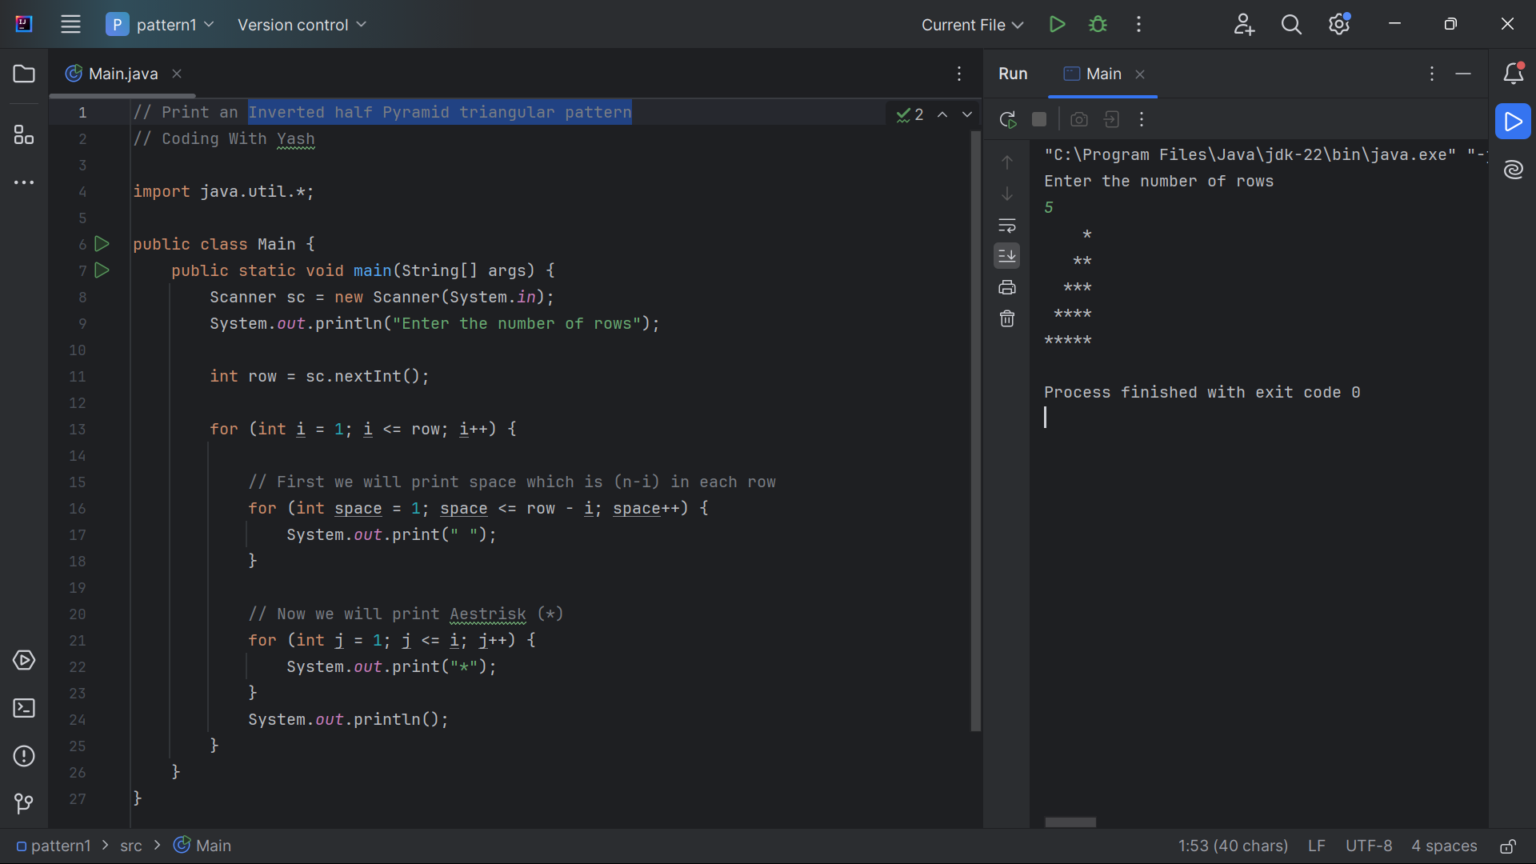
Task: Place cursor on 'int row = sc.nextInt();'
Action: [319, 376]
